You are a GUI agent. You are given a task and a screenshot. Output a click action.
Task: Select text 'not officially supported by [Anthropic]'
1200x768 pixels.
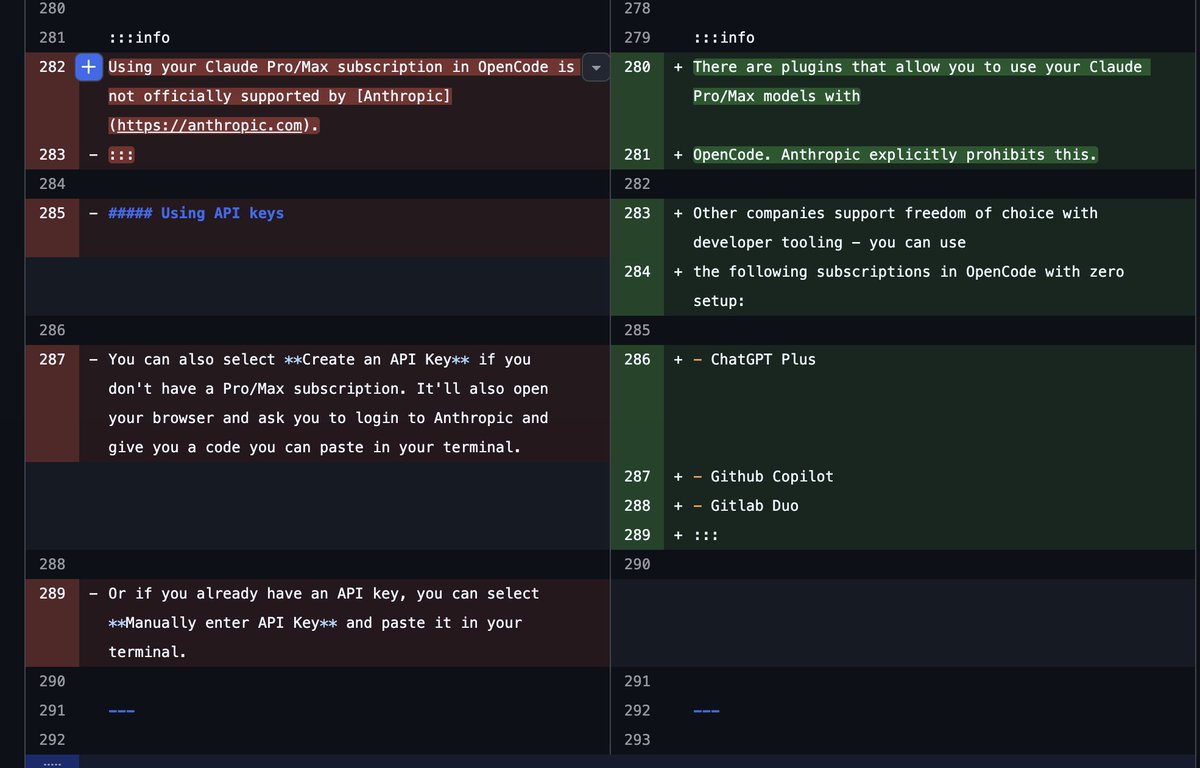point(280,97)
